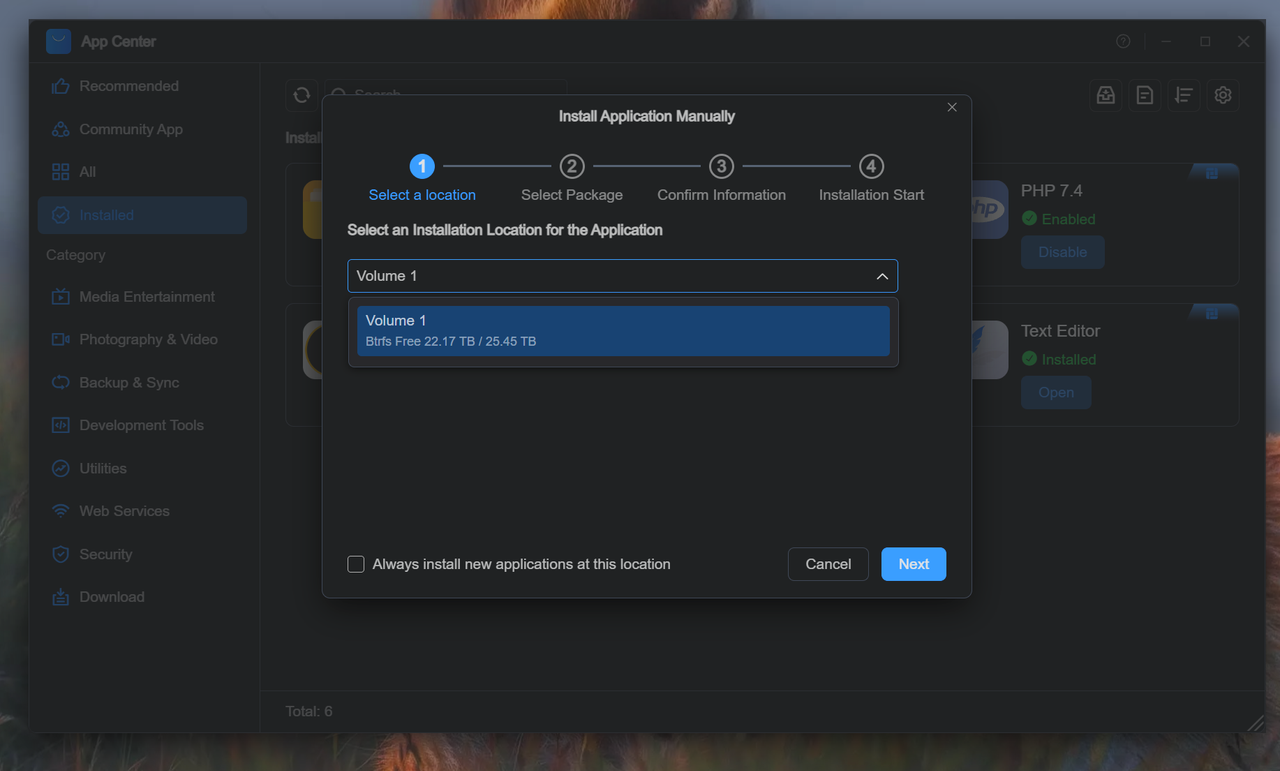The width and height of the screenshot is (1280, 771).
Task: Refresh the app list with the refresh icon
Action: coord(301,95)
